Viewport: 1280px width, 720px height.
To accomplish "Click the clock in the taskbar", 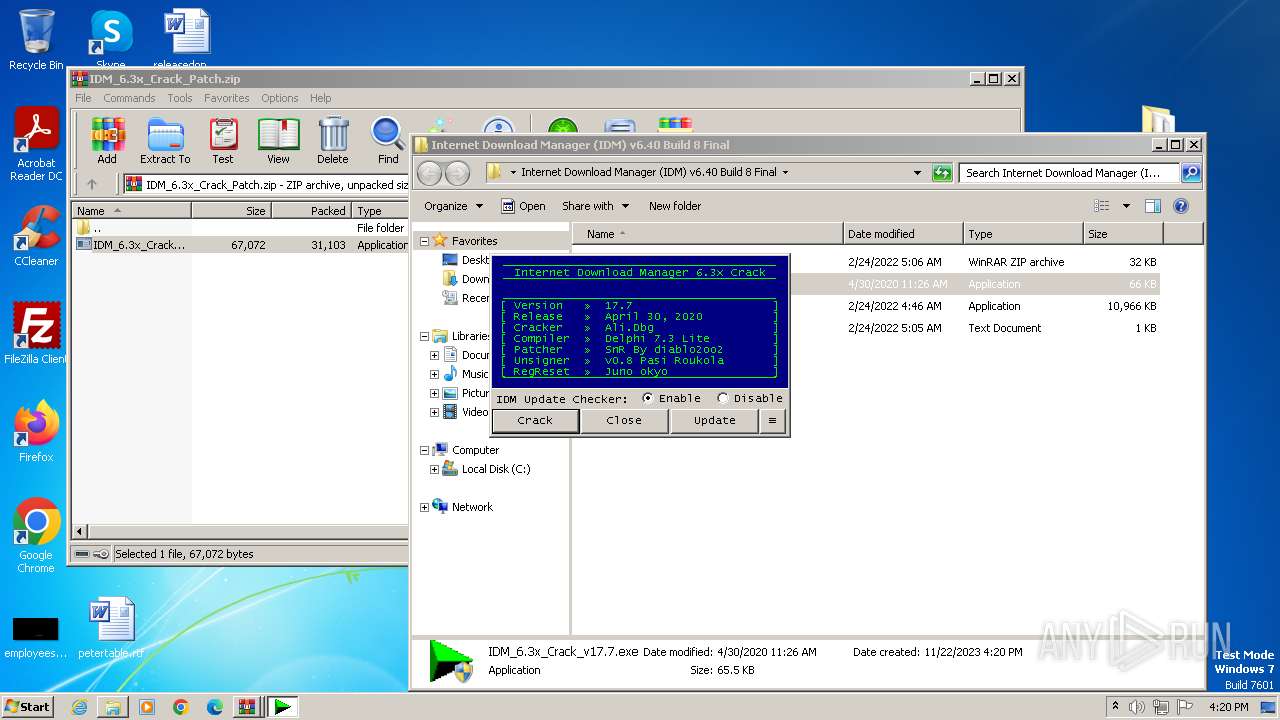I will (1228, 707).
